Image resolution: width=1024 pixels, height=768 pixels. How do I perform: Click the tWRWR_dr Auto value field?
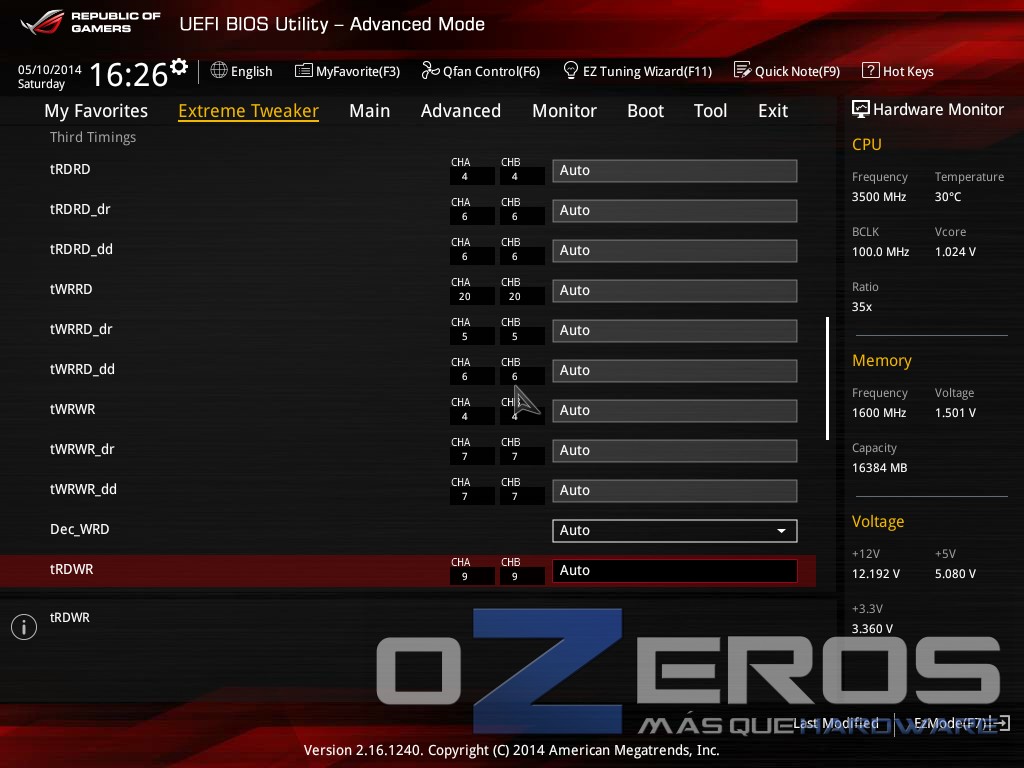tap(675, 451)
